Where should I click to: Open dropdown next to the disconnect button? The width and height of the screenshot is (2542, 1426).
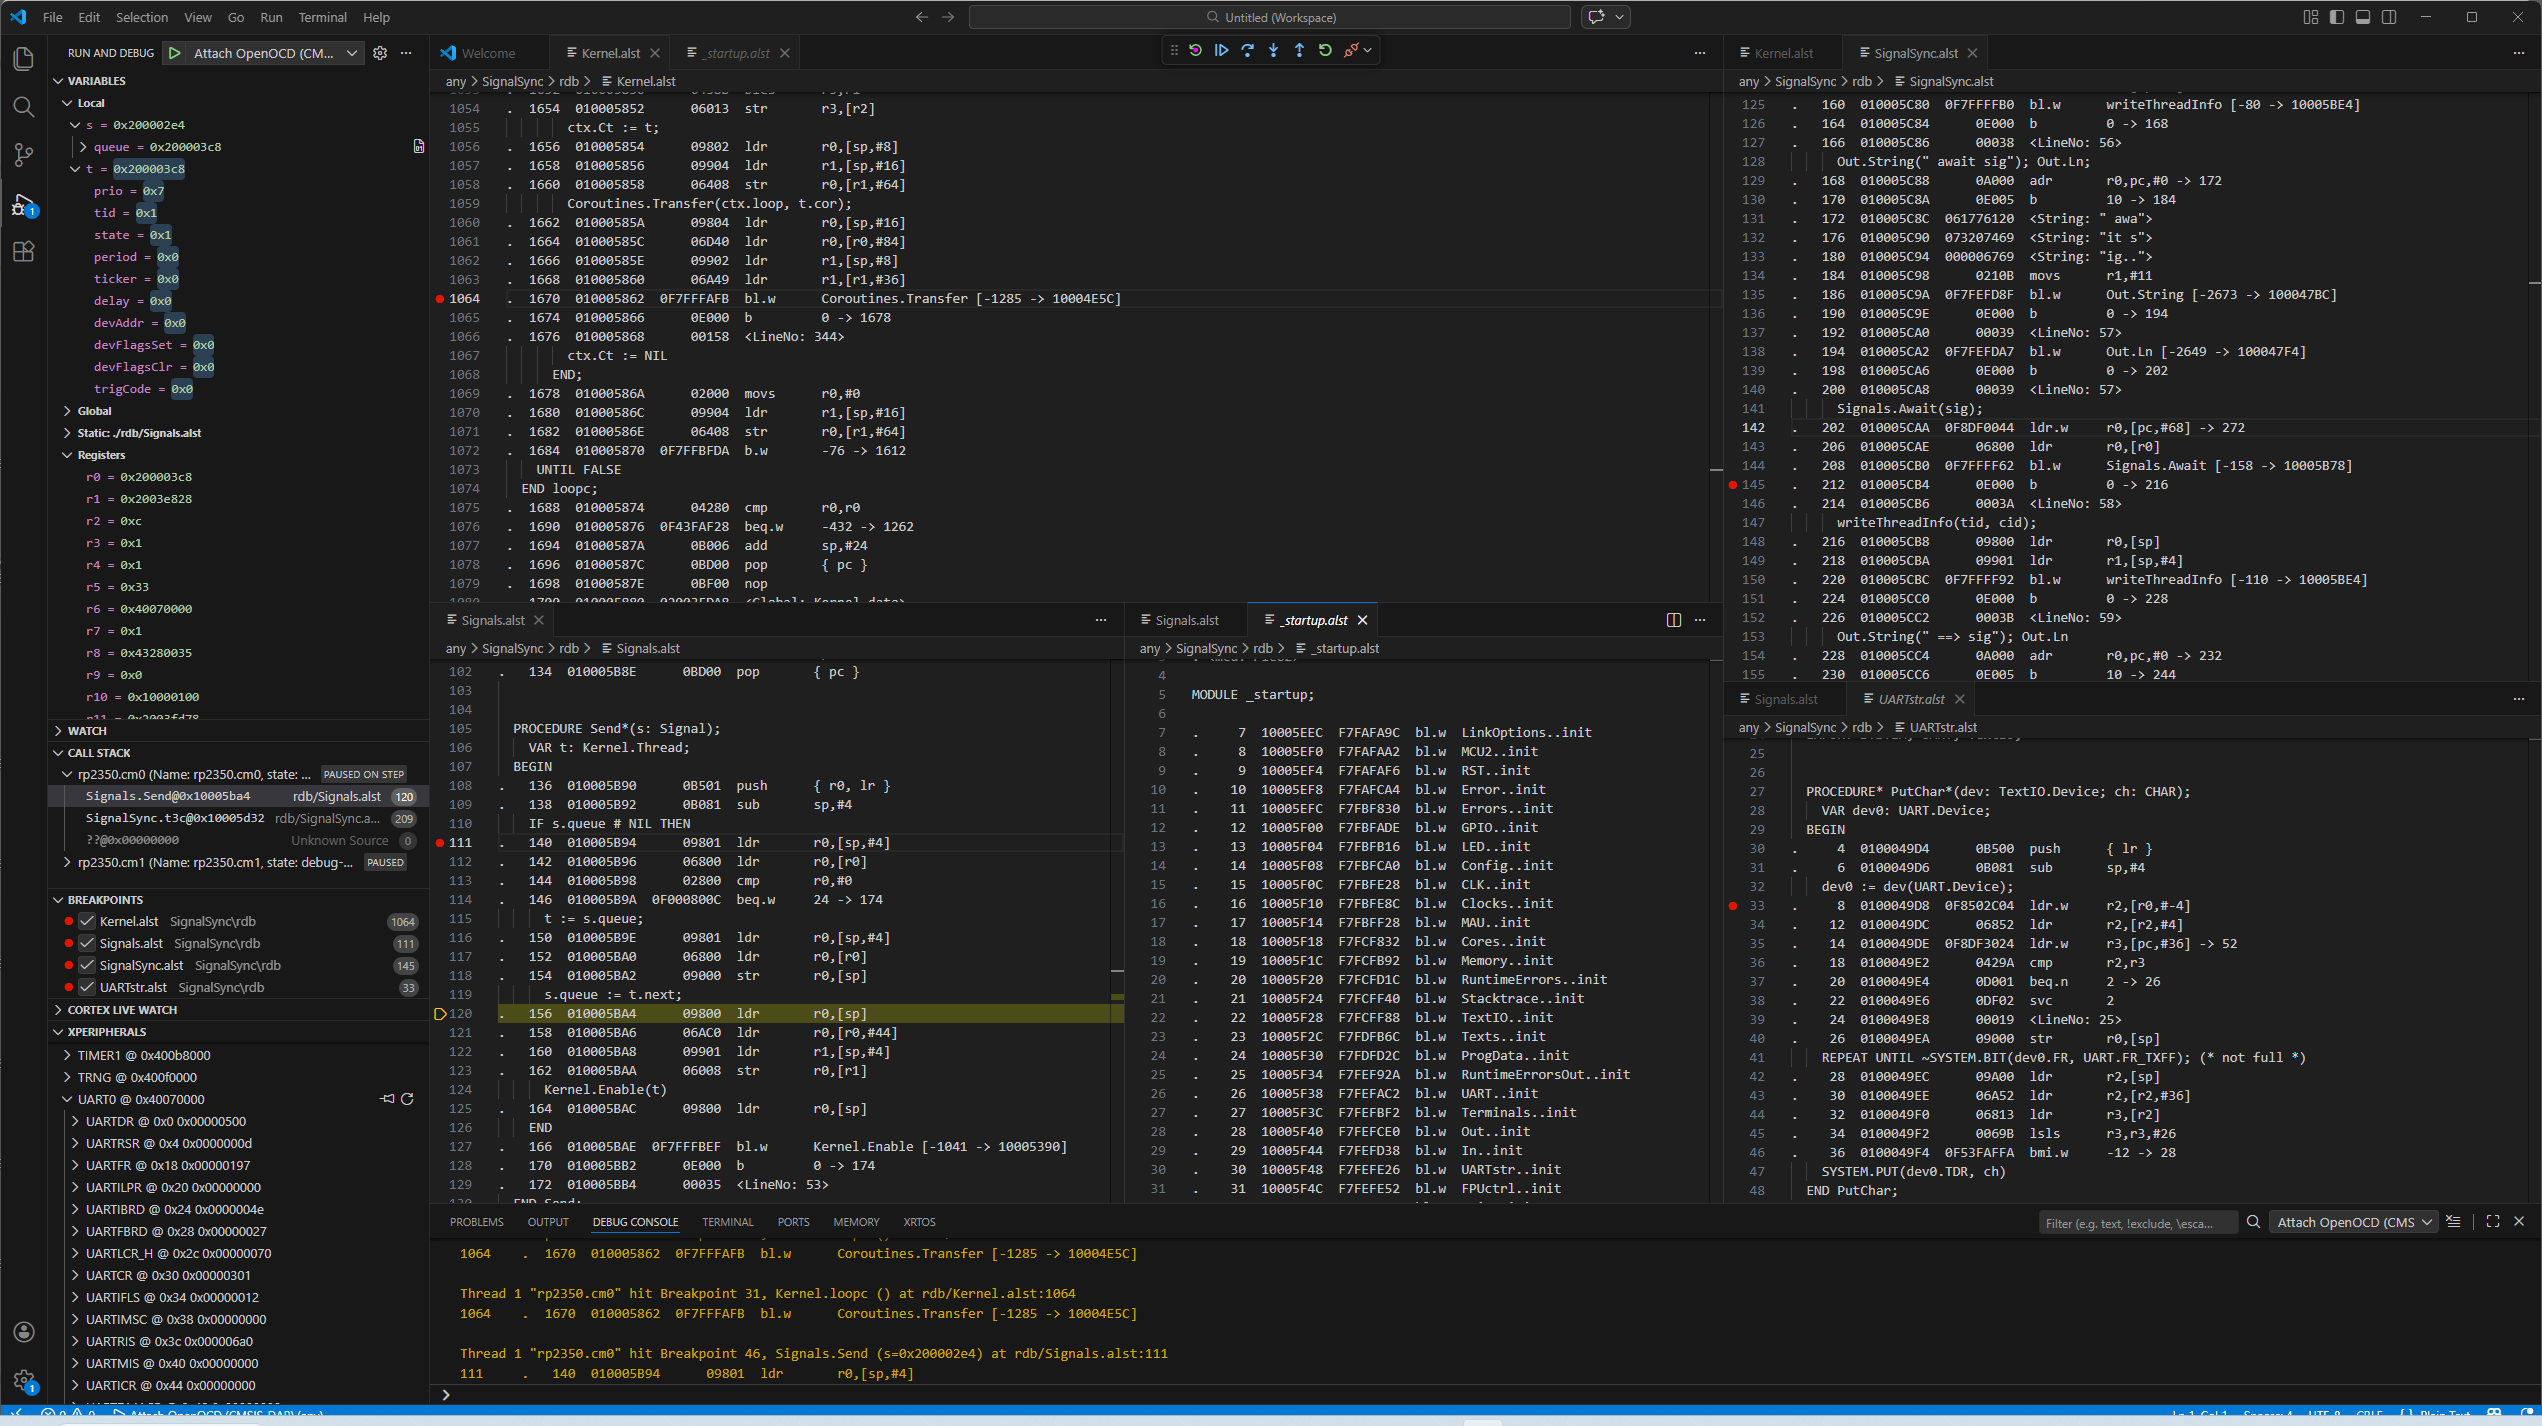coord(1368,50)
